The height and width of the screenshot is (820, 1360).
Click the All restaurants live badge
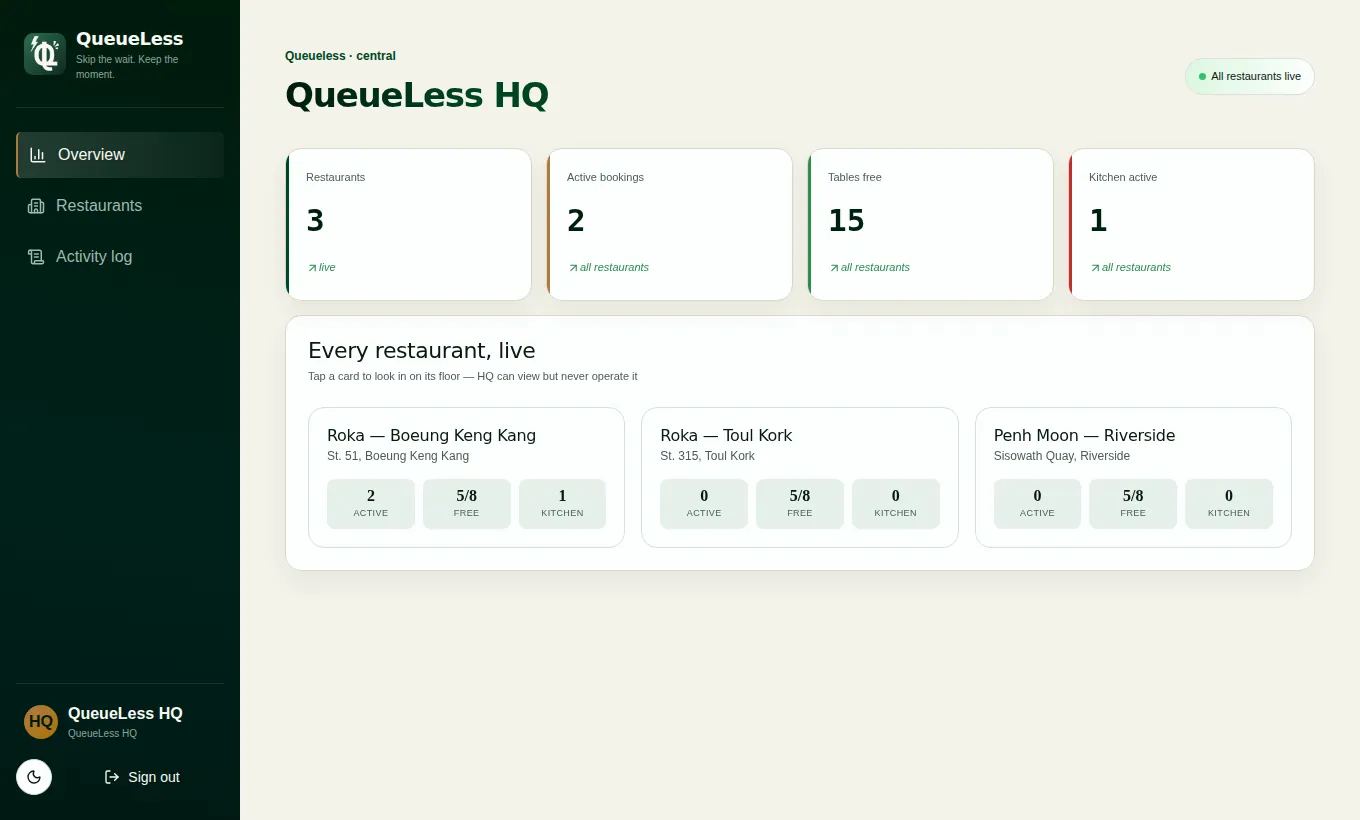(1250, 76)
